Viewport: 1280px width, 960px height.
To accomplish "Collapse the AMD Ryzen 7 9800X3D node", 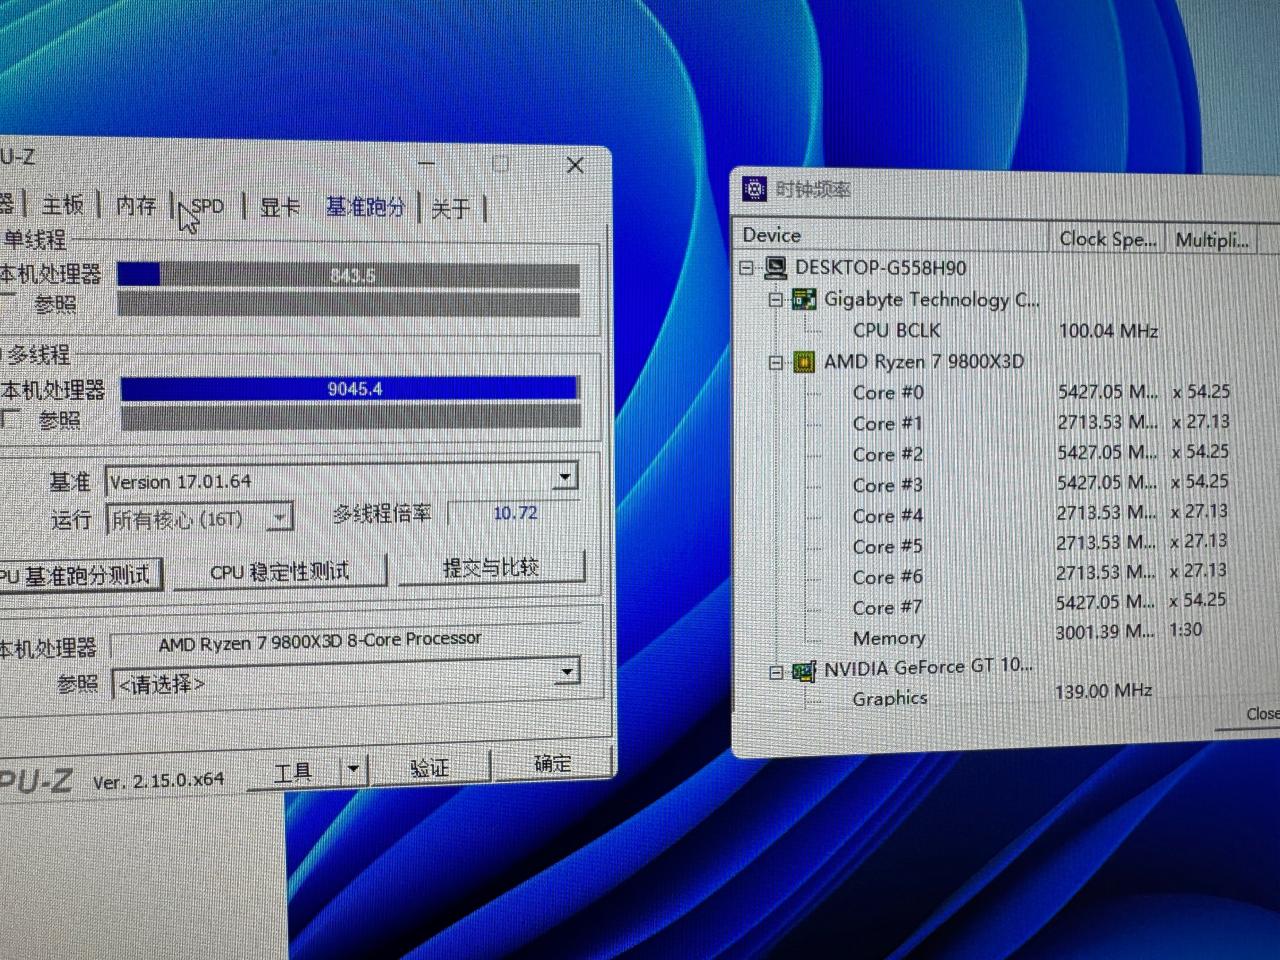I will [776, 362].
